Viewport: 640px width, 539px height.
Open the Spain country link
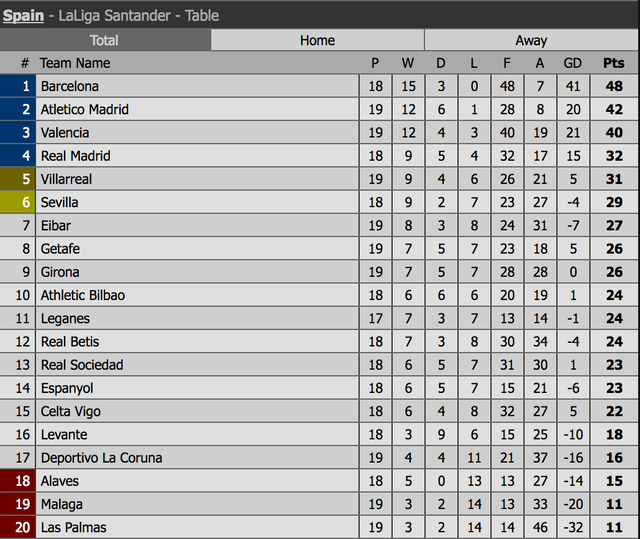[24, 15]
